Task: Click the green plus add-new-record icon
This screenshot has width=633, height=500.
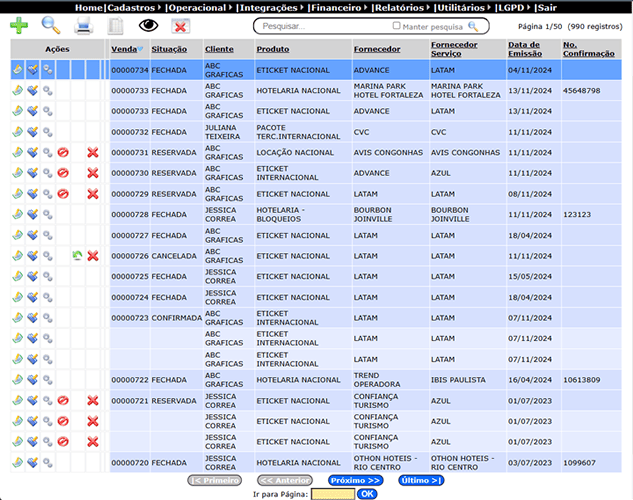Action: [x=19, y=25]
